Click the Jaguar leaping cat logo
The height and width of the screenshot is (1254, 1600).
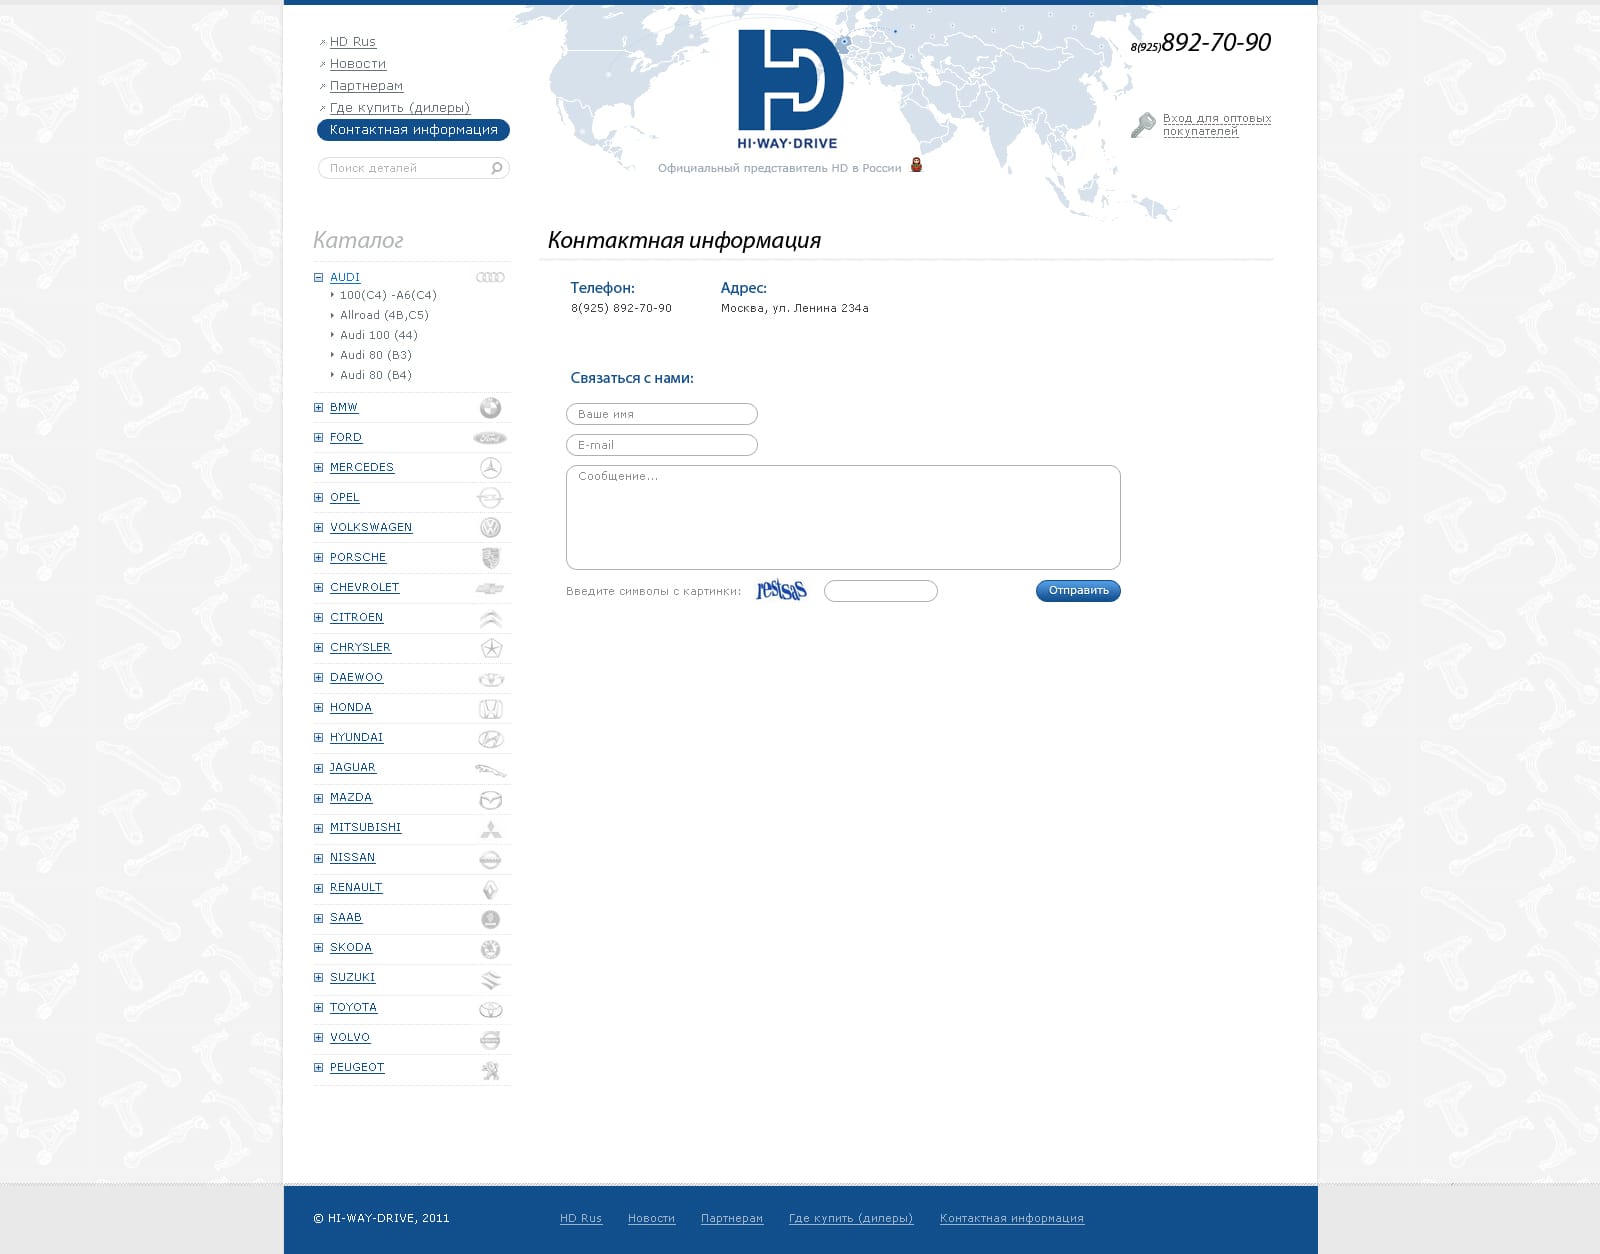[490, 770]
